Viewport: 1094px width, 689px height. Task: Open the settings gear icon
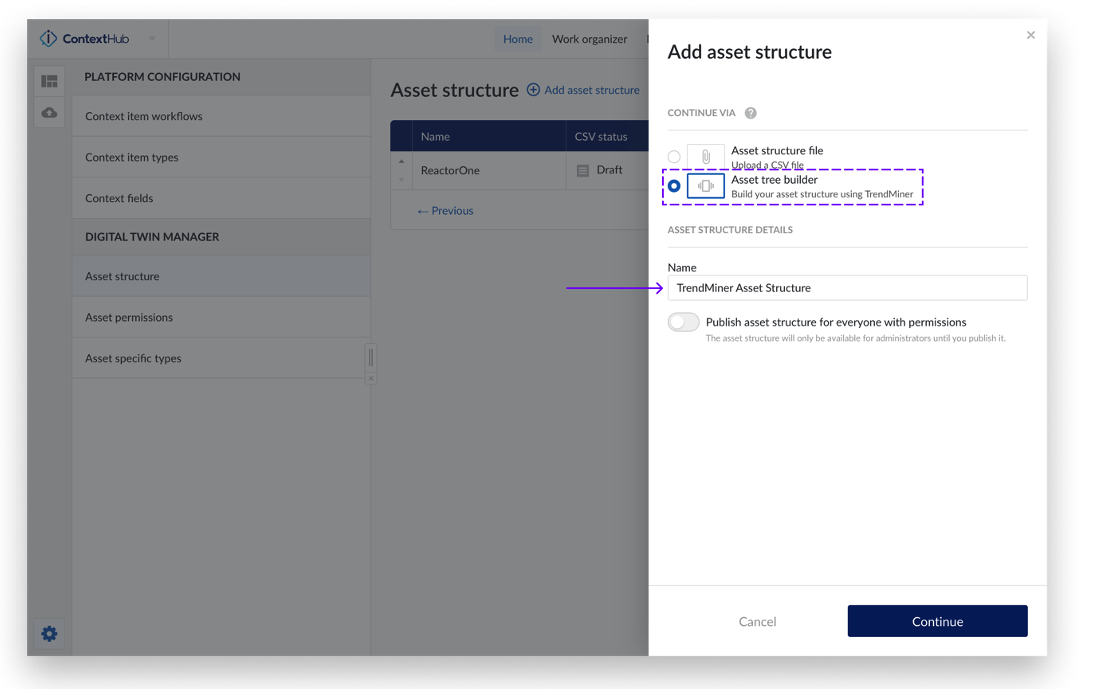click(49, 633)
